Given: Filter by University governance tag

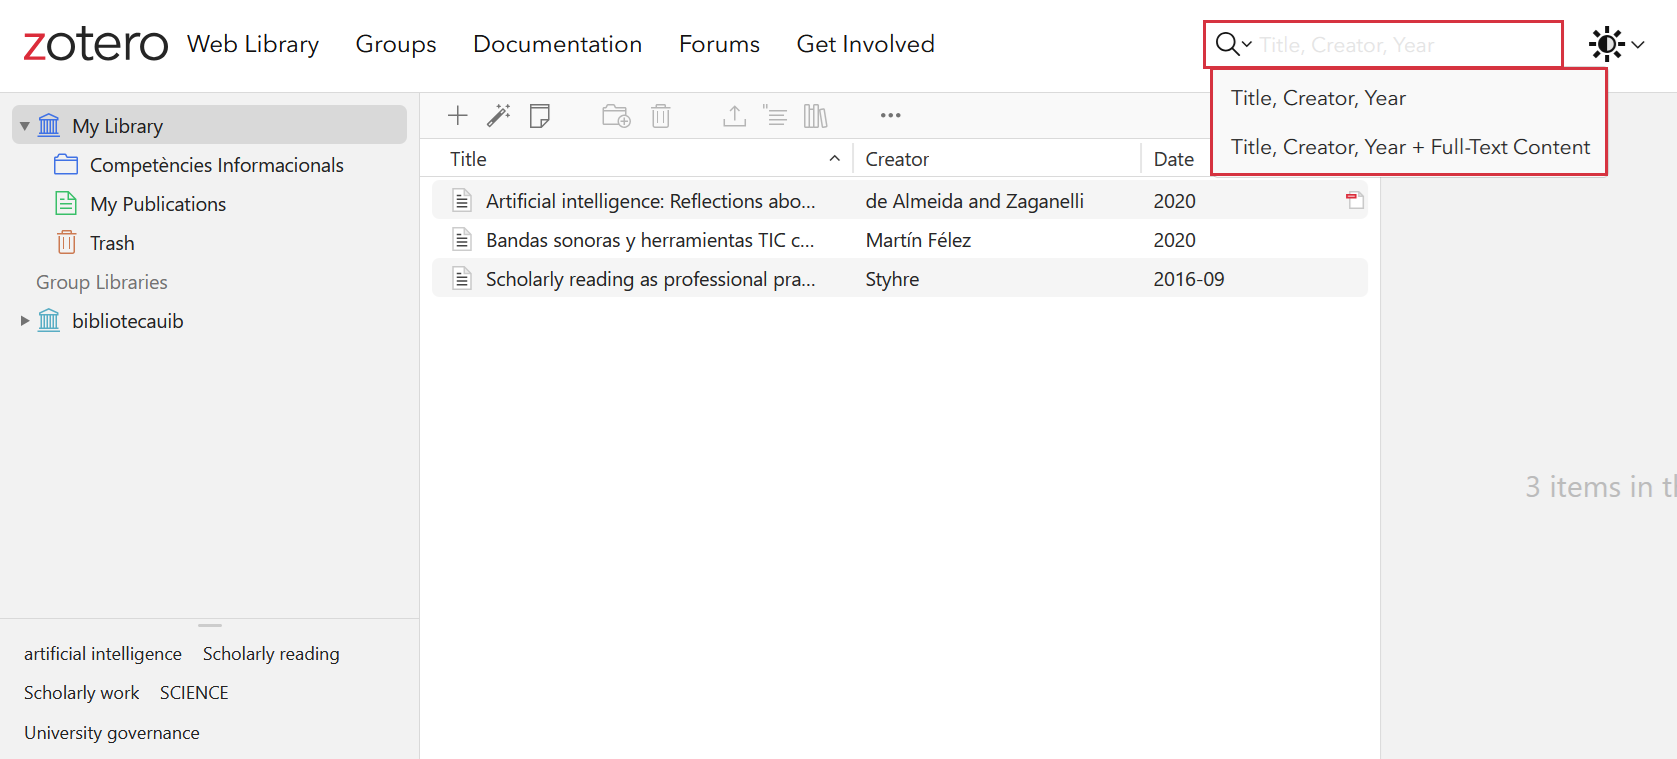Looking at the screenshot, I should click(x=112, y=733).
